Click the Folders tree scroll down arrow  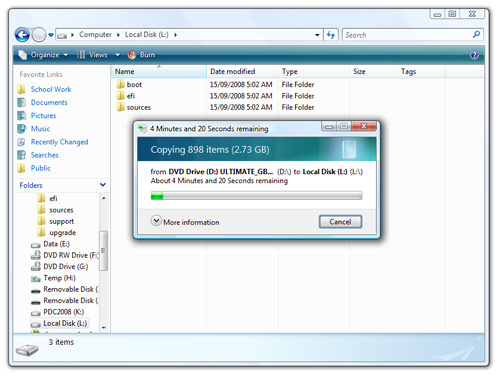[104, 328]
